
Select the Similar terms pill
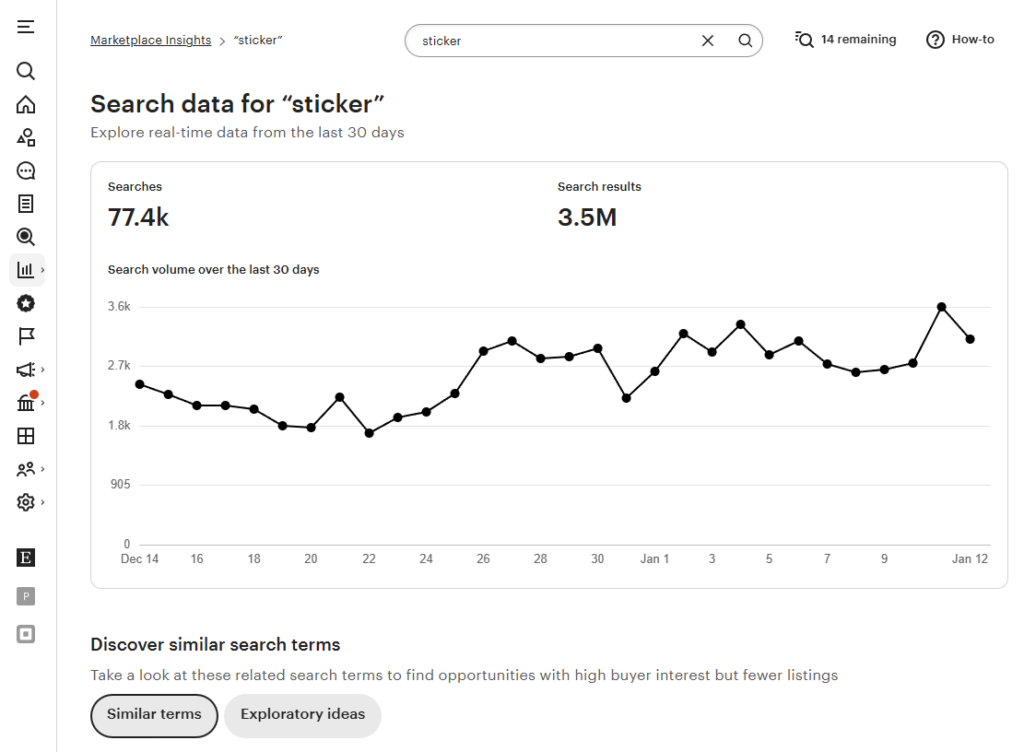pyautogui.click(x=154, y=715)
